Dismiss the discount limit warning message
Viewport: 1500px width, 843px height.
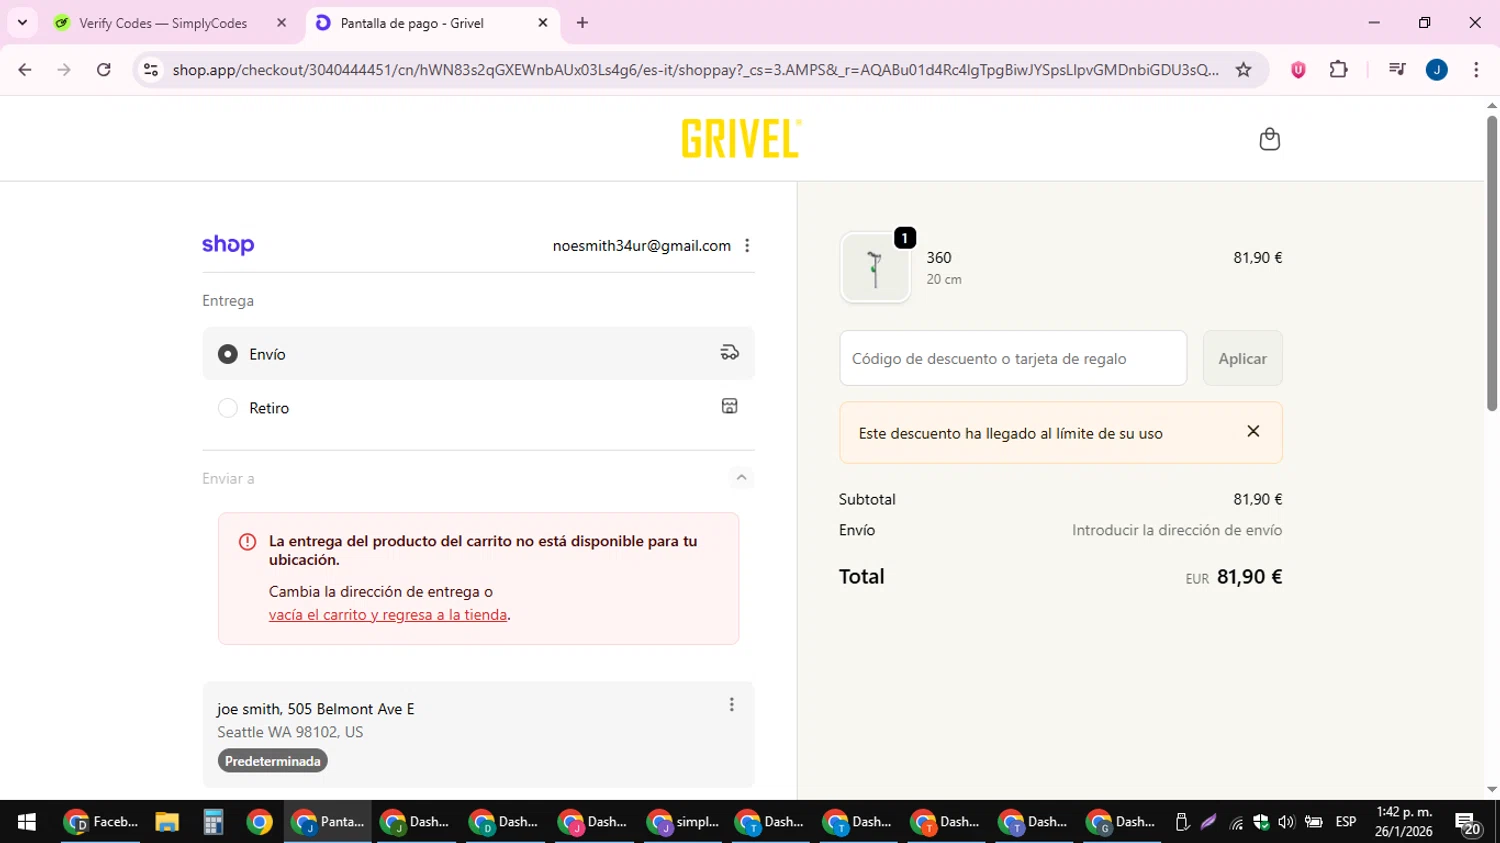pos(1253,431)
